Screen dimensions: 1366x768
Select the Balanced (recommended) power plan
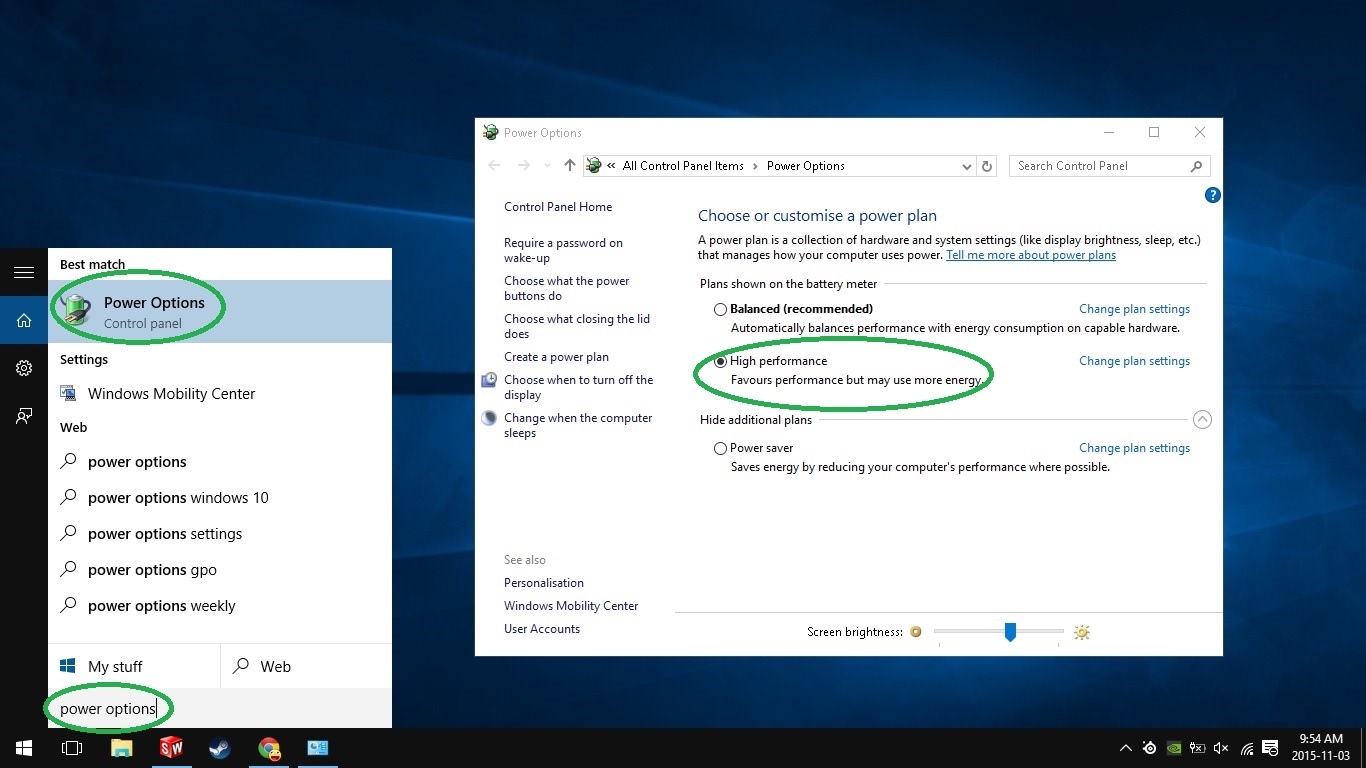(x=720, y=310)
